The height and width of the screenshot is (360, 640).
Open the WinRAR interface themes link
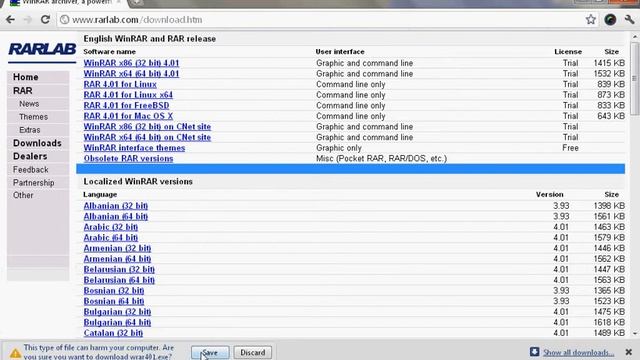click(x=134, y=148)
